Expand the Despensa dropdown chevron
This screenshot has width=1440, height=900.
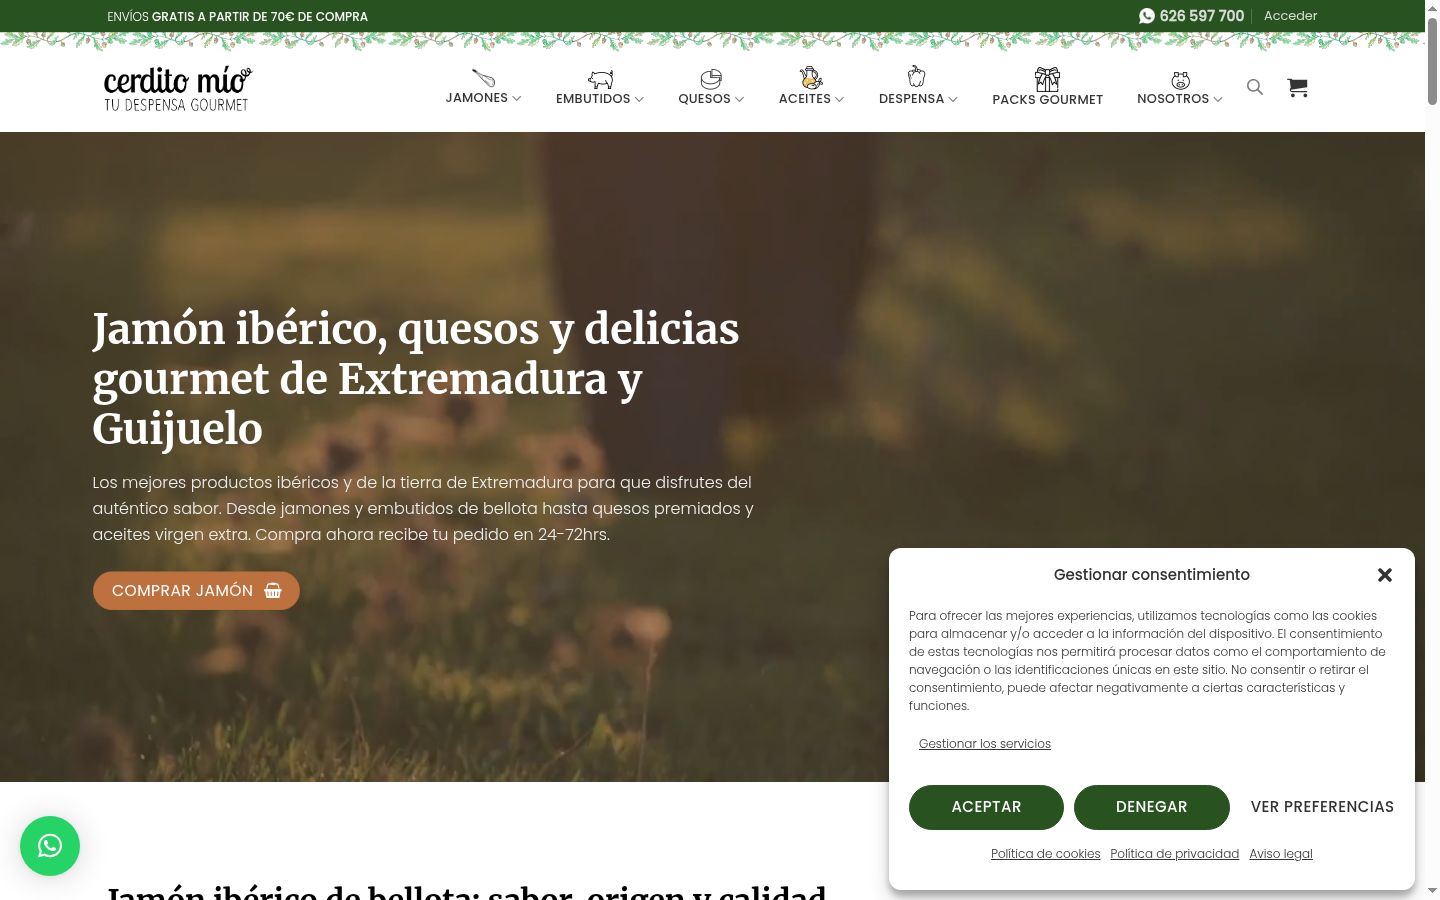point(953,100)
